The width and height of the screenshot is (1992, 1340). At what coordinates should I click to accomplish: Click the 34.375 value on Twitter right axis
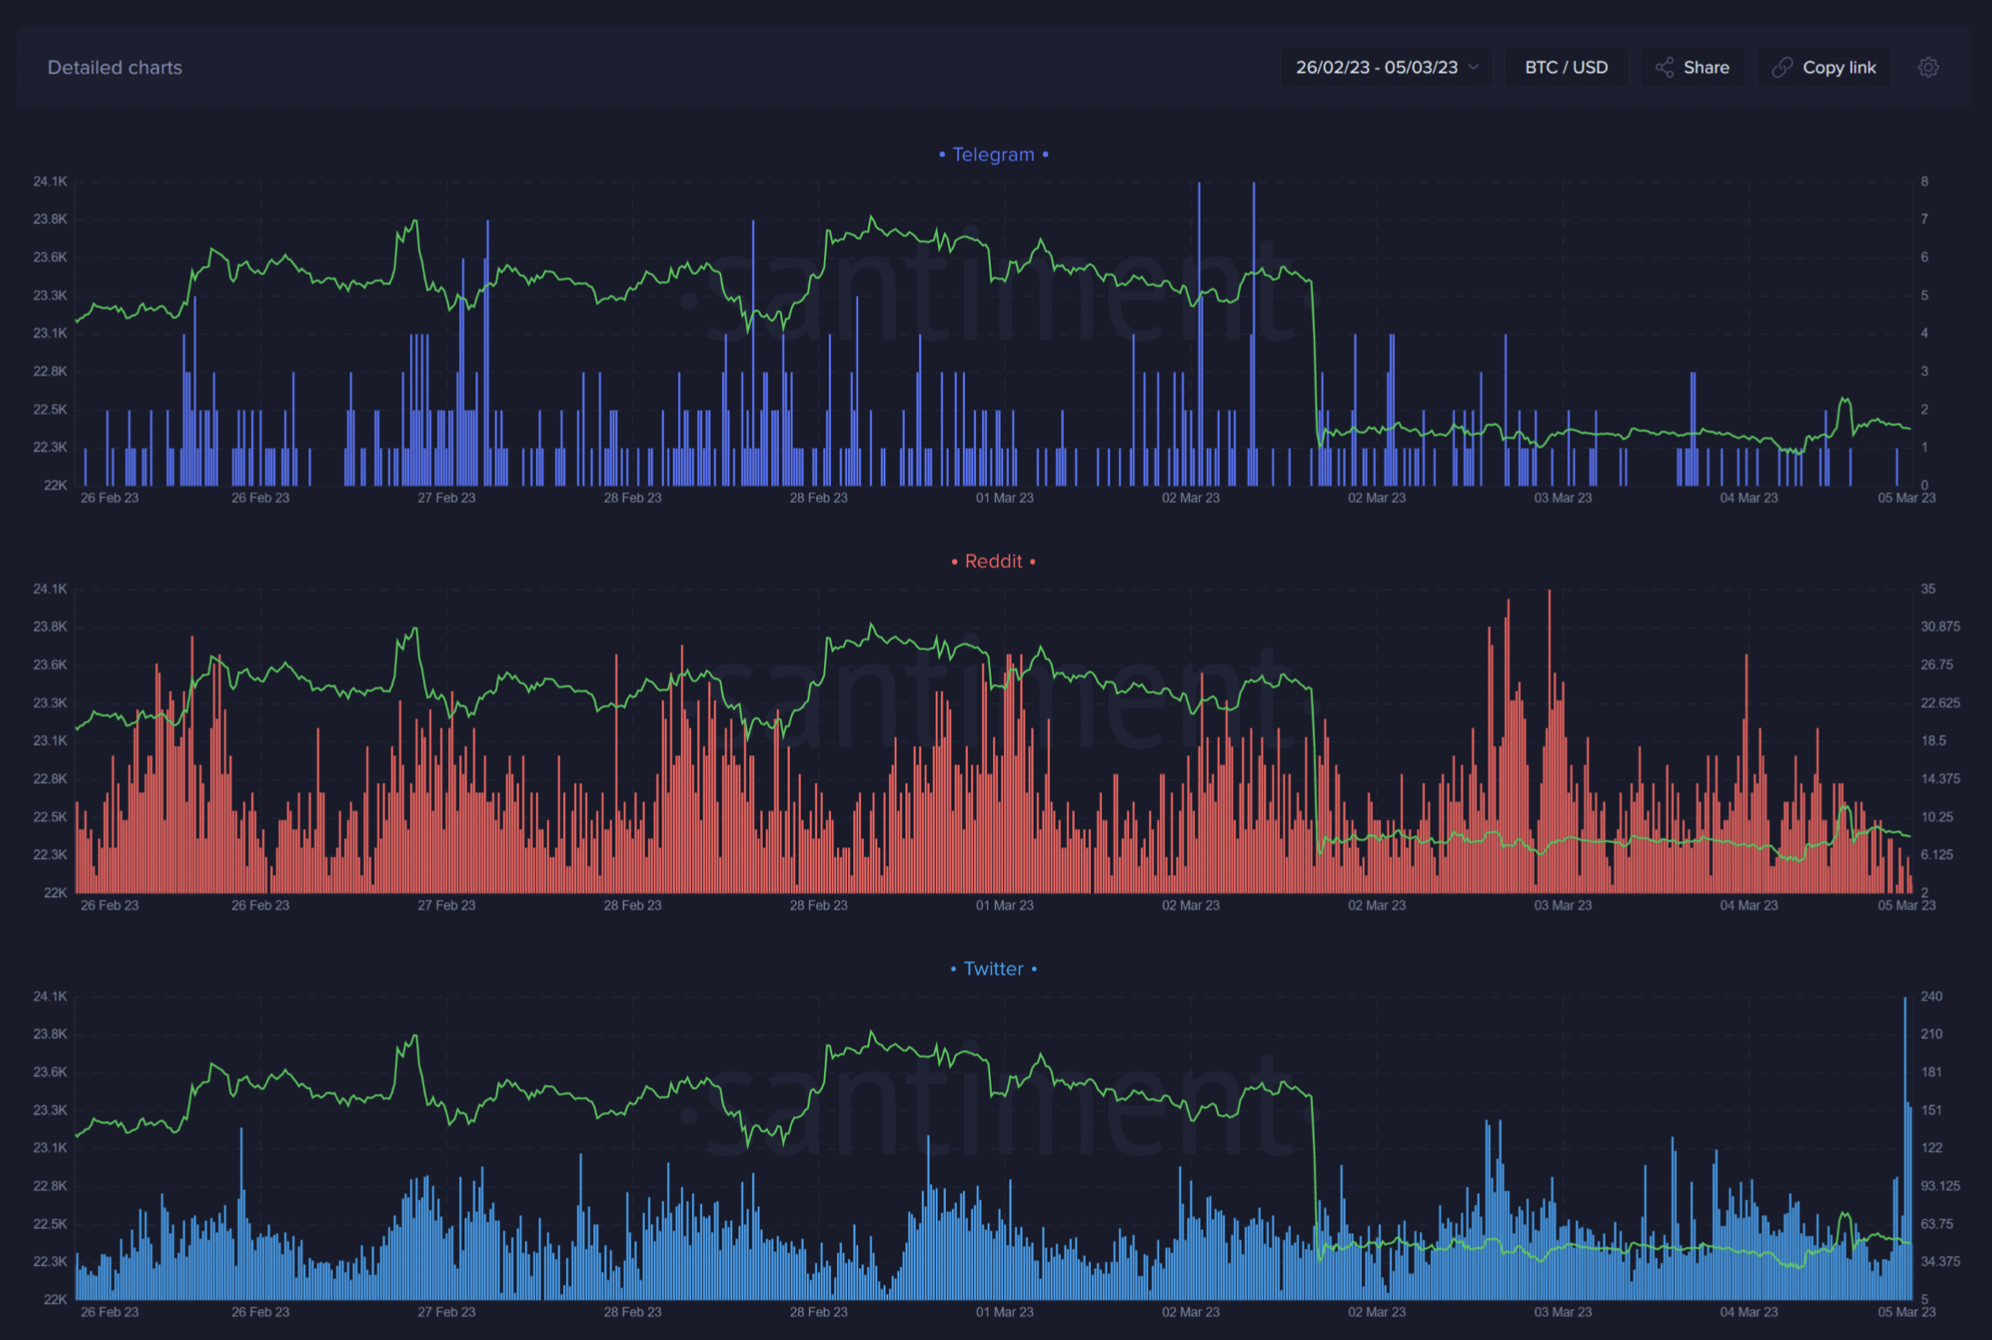point(1940,1262)
